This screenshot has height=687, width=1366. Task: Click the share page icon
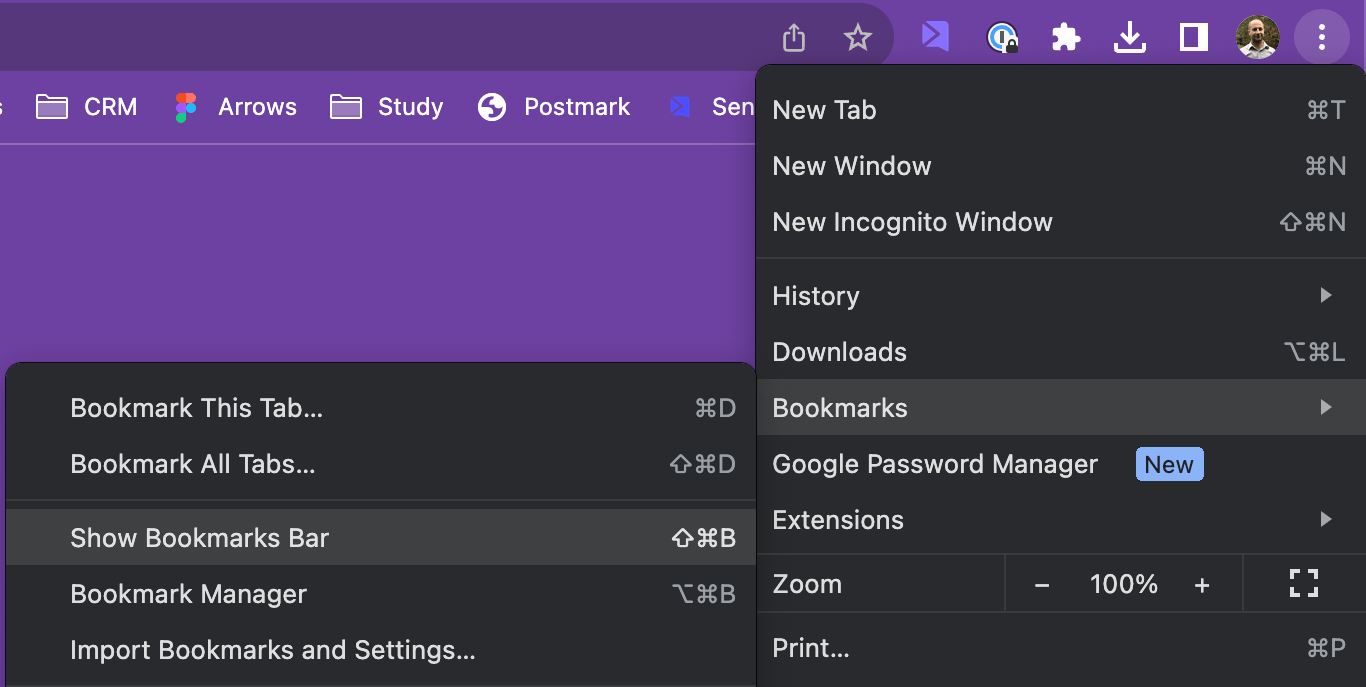(793, 38)
